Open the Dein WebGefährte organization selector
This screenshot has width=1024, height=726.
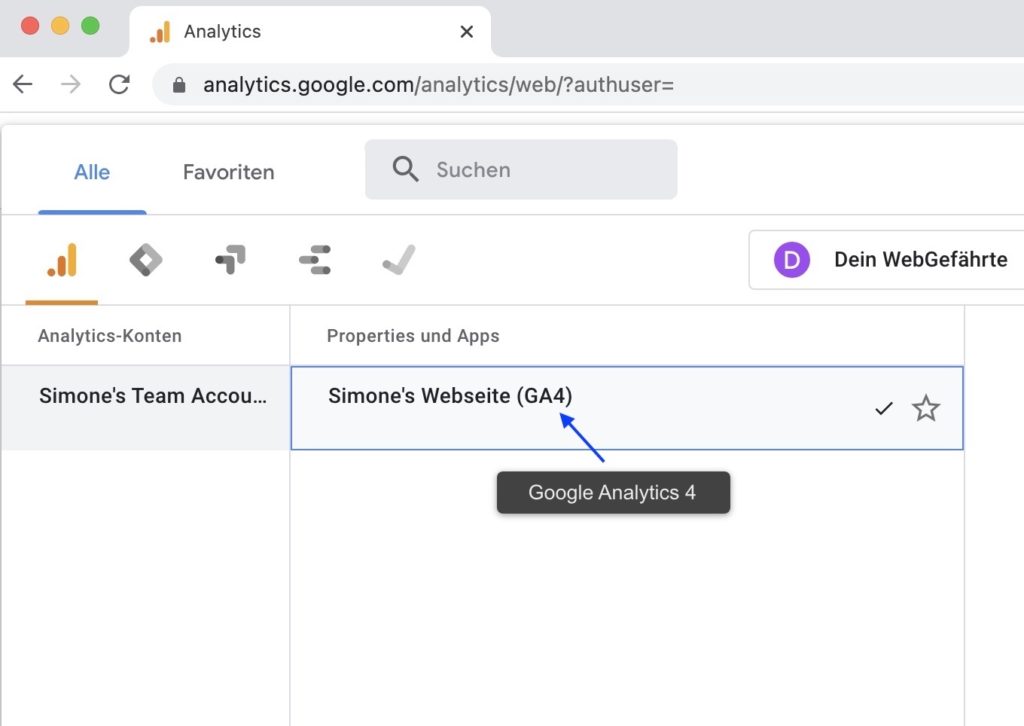pyautogui.click(x=886, y=259)
